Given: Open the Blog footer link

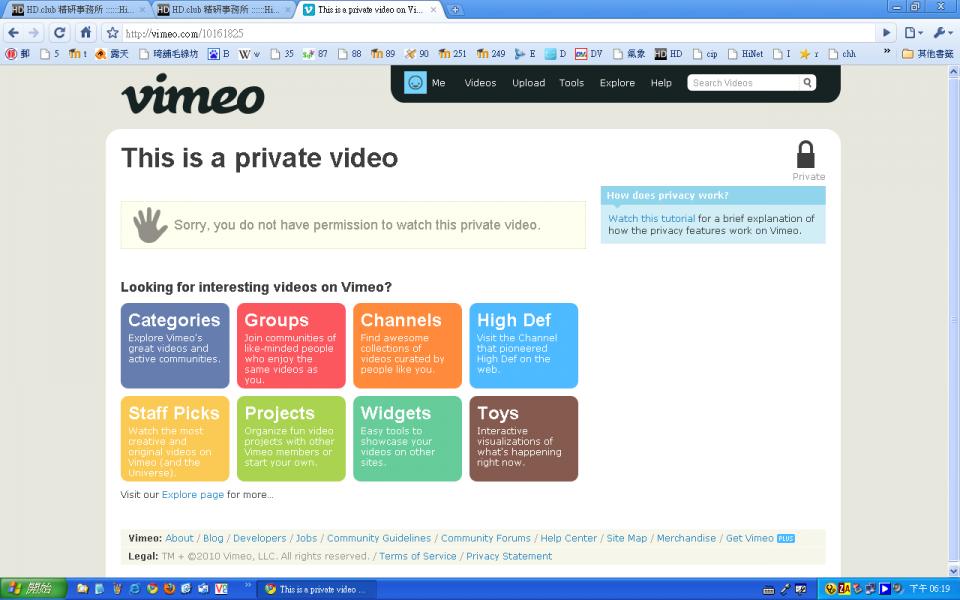Looking at the screenshot, I should click(x=213, y=538).
